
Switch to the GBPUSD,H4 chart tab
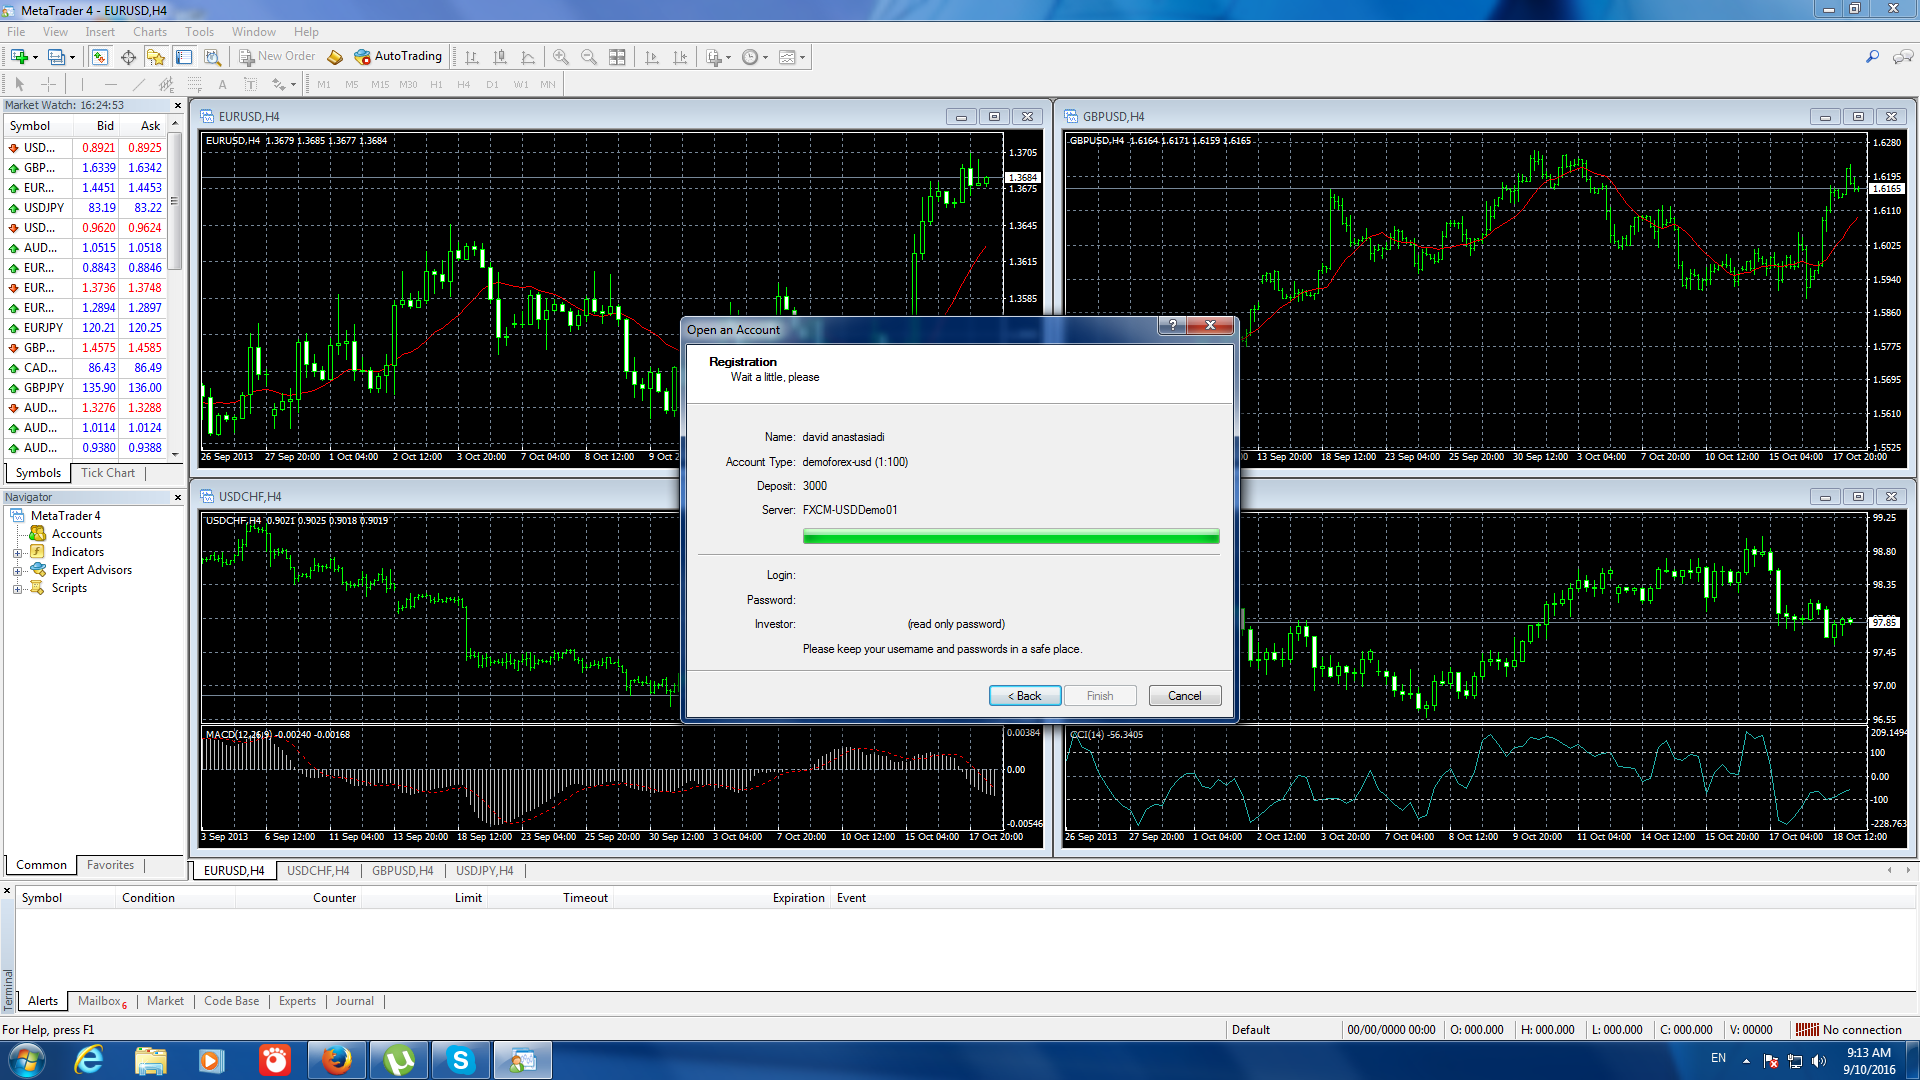pyautogui.click(x=402, y=871)
